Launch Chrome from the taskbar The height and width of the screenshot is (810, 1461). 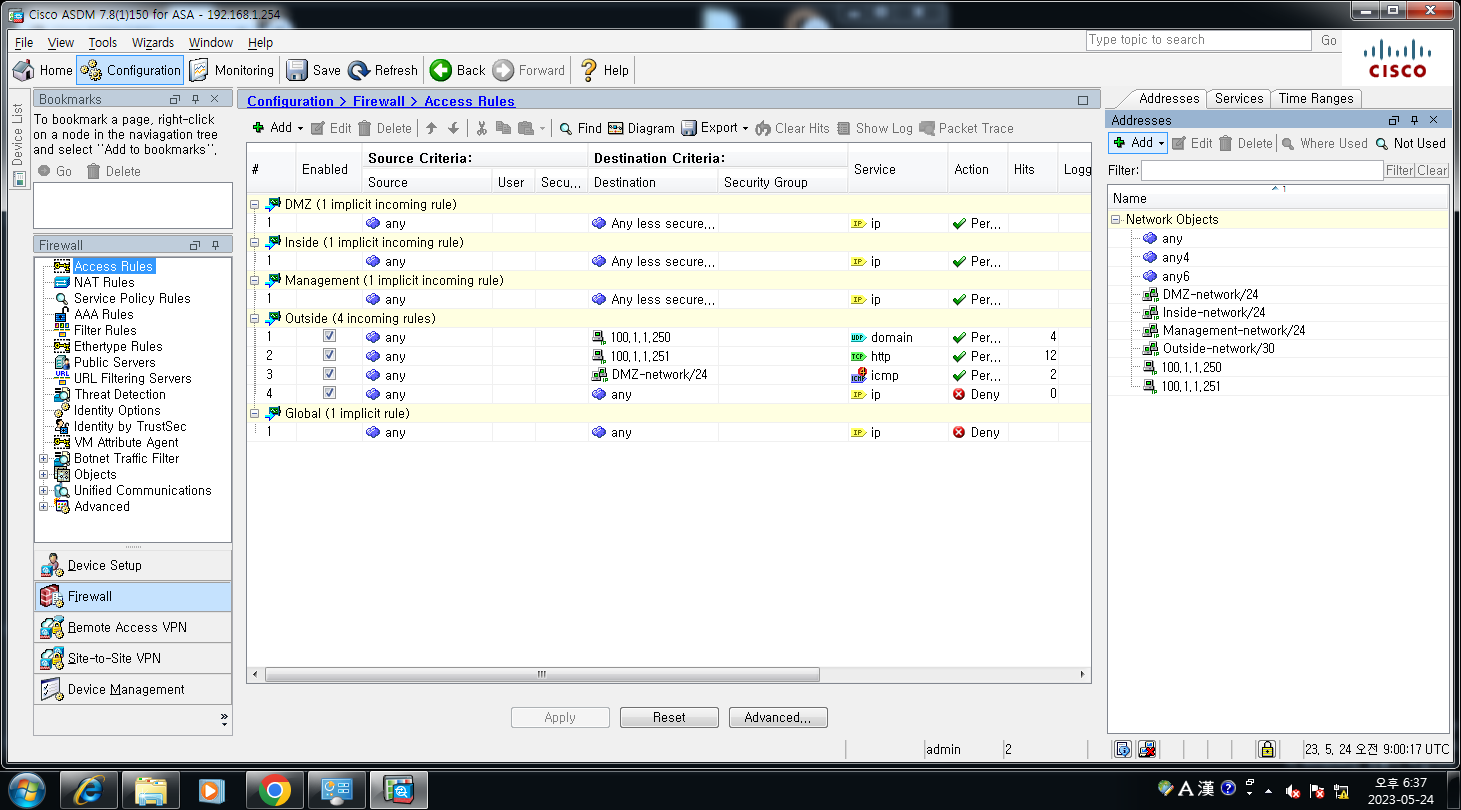274,790
